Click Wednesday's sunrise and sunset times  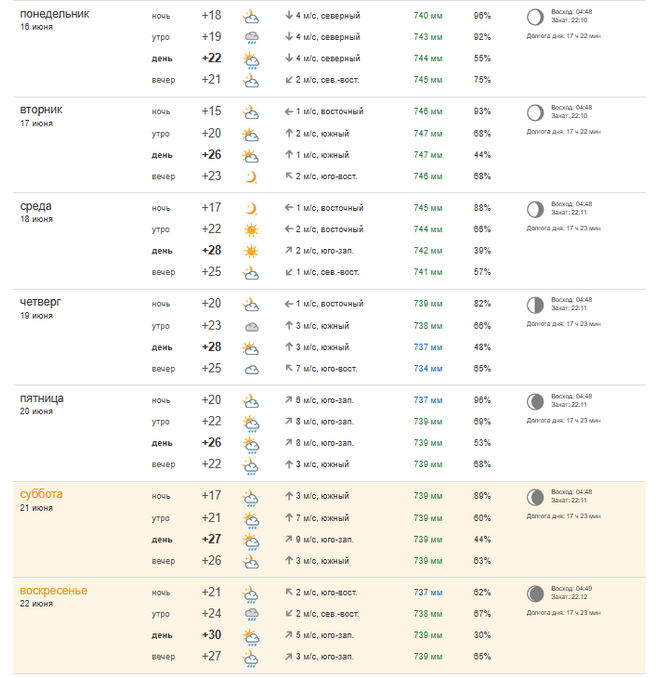click(x=572, y=207)
